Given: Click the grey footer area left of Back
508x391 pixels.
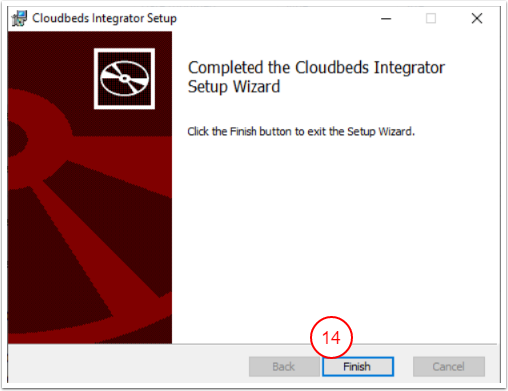Looking at the screenshot, I should pyautogui.click(x=128, y=365).
